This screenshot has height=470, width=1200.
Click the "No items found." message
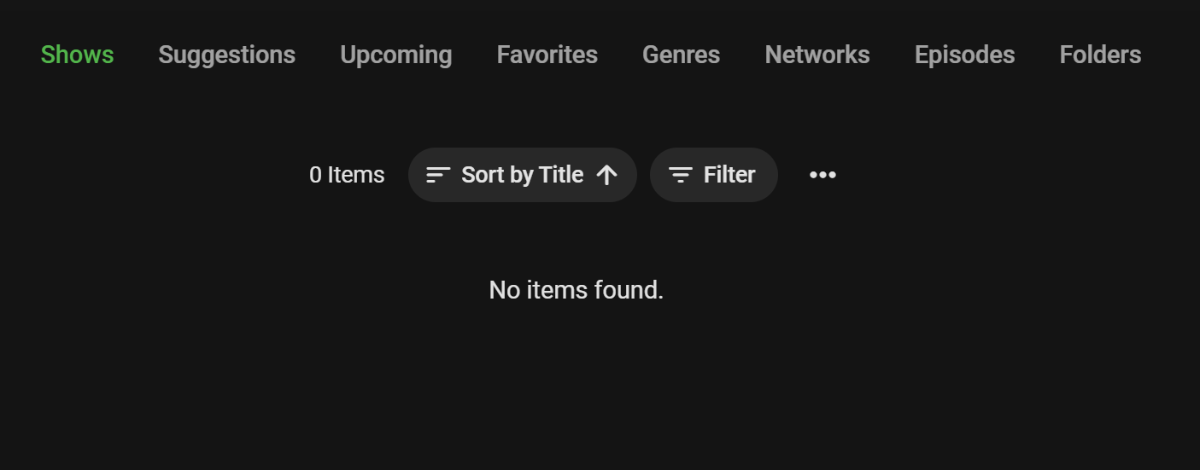coord(576,291)
